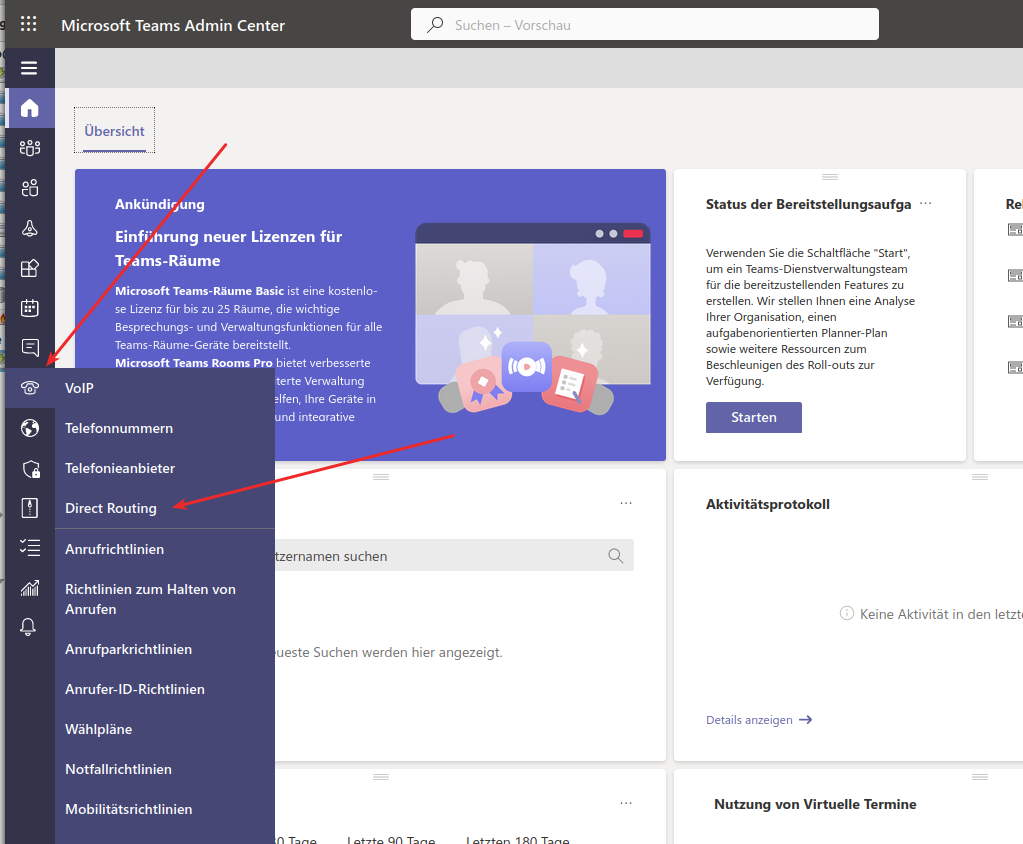Open Notfallrichtlinien in the VoIP menu
1023x844 pixels.
[118, 769]
